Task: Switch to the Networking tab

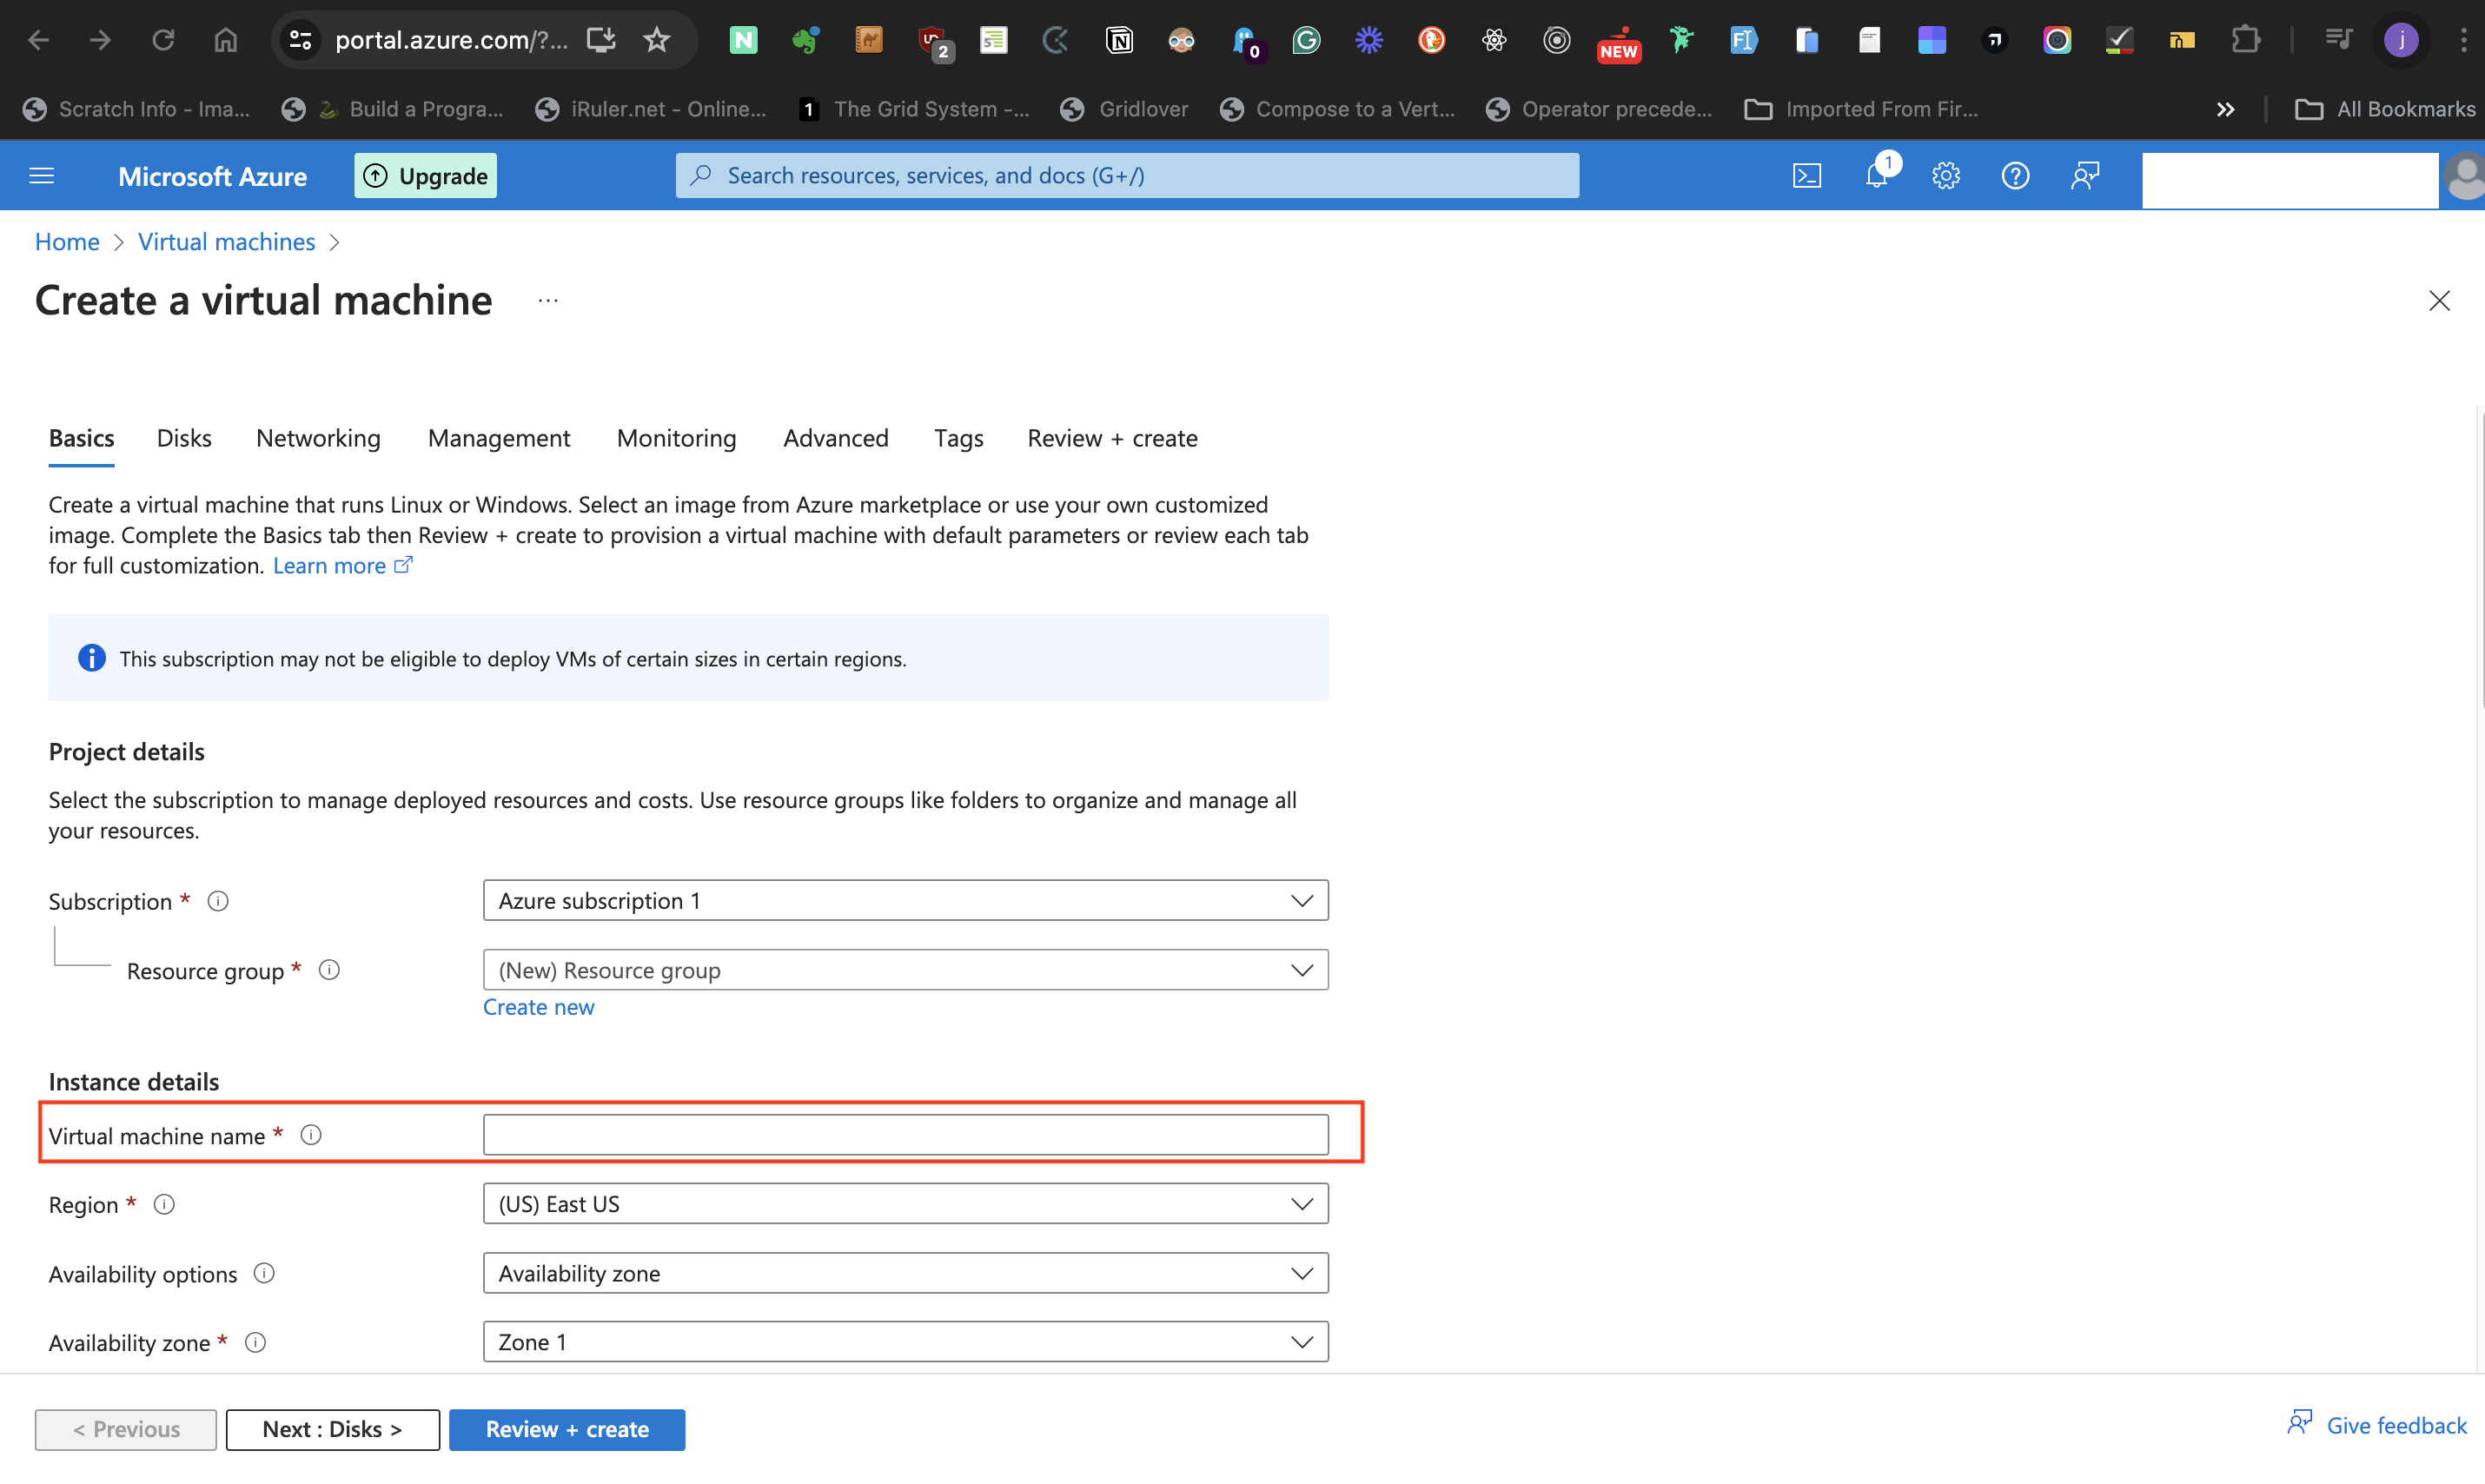Action: 318,438
